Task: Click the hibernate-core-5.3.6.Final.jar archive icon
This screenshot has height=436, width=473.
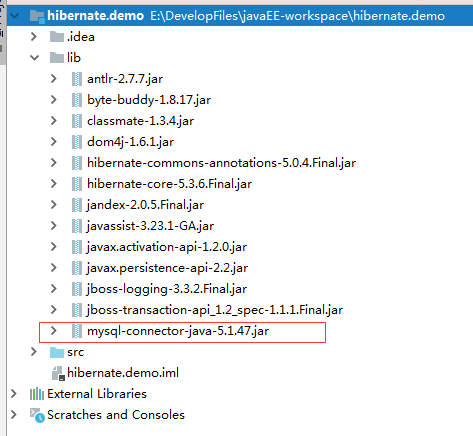Action: pyautogui.click(x=77, y=184)
